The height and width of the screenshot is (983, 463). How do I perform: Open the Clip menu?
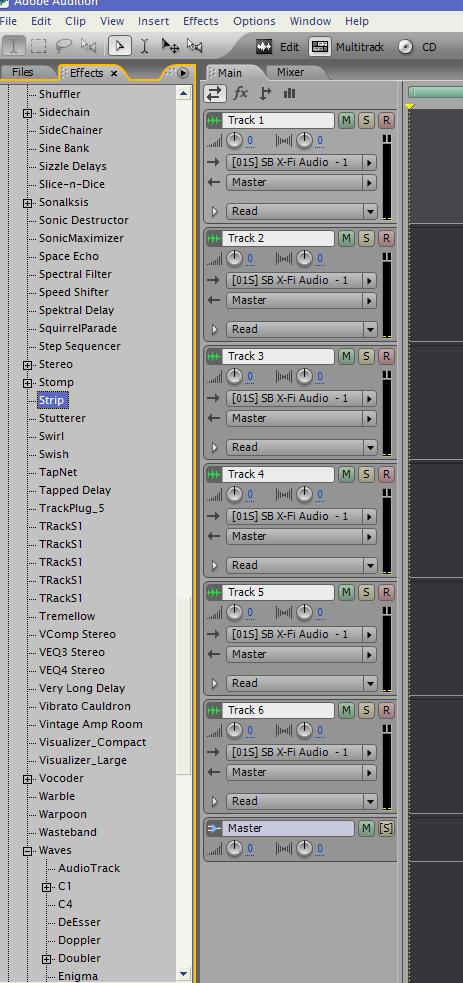pyautogui.click(x=75, y=21)
